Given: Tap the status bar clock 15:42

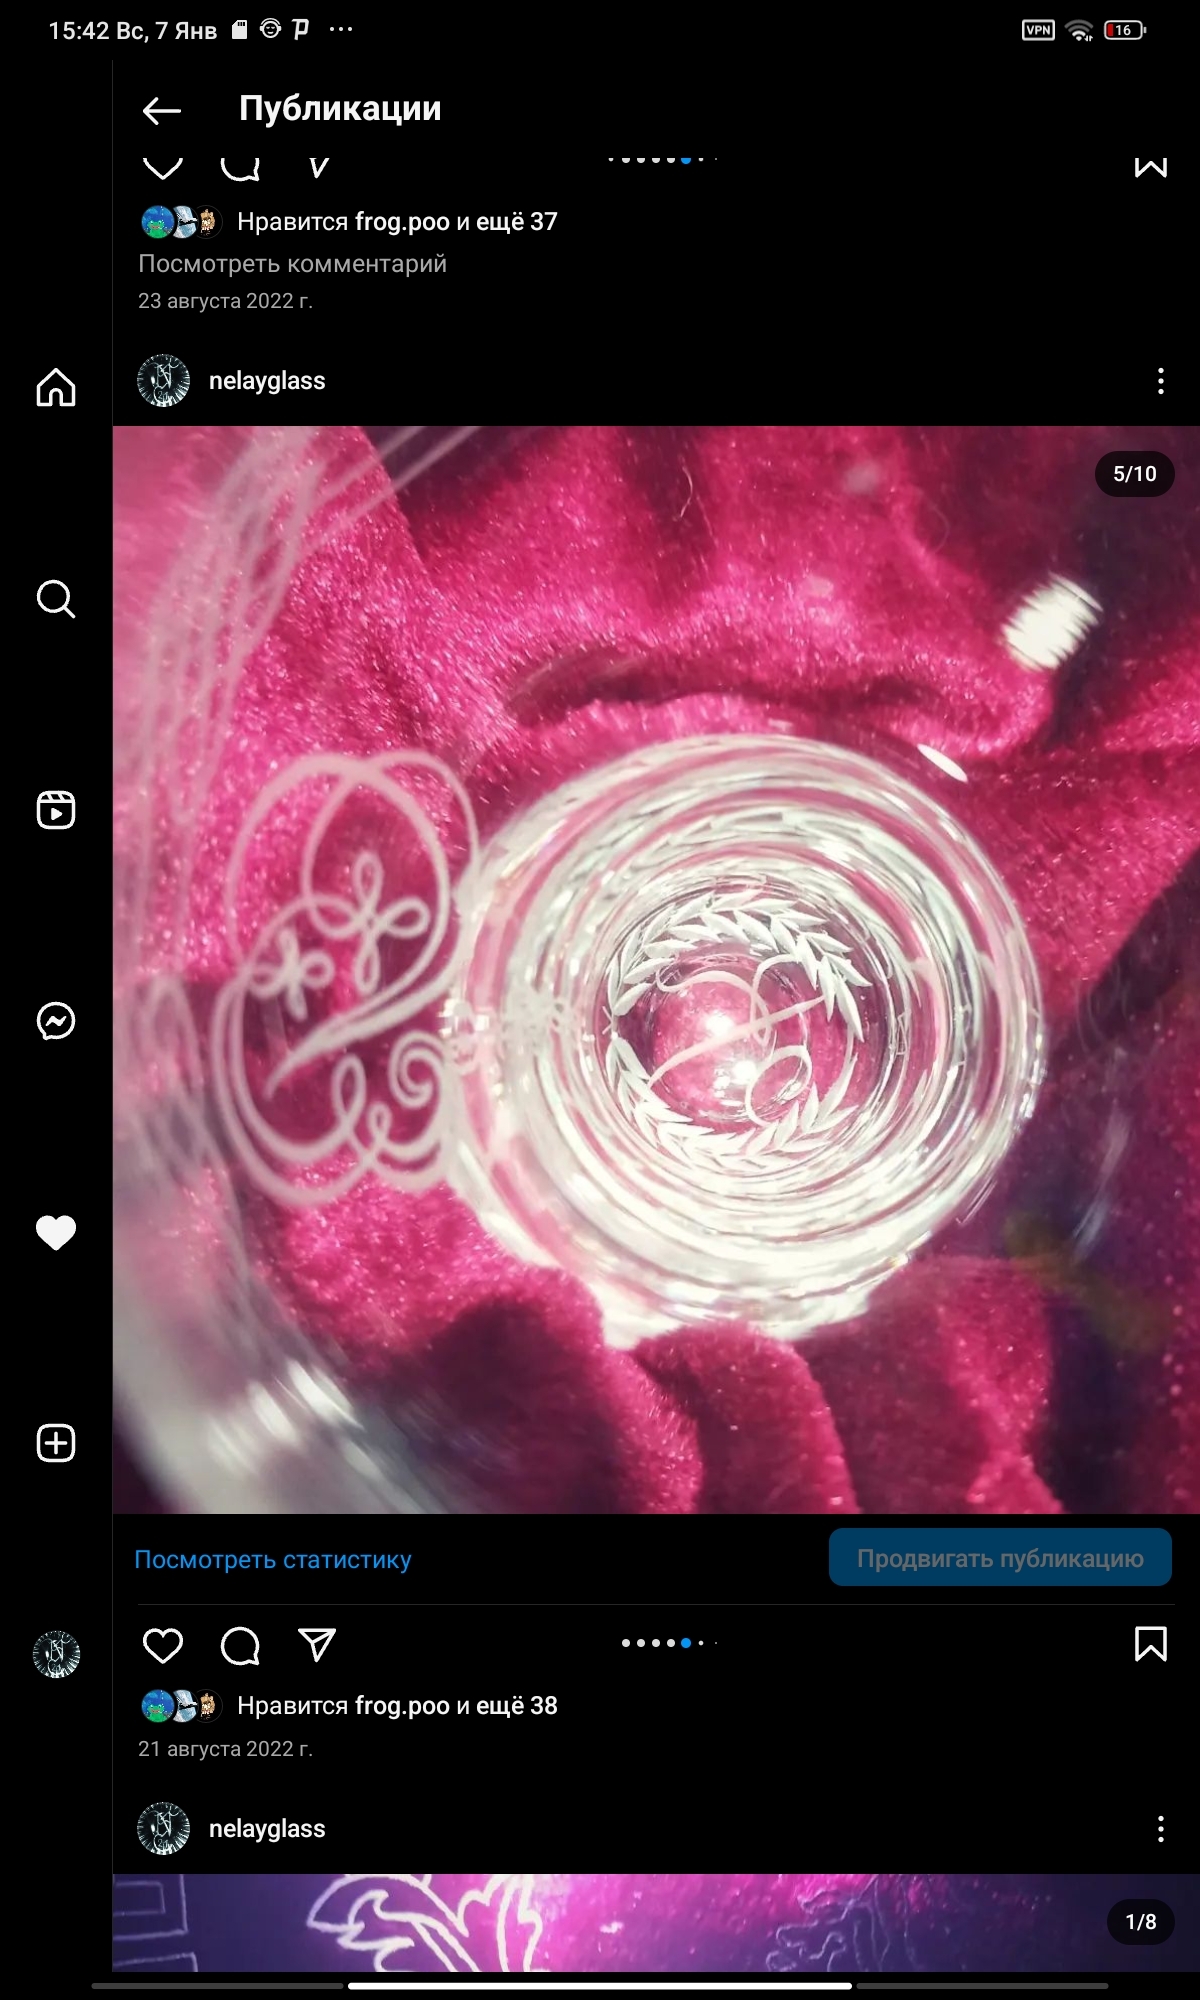Looking at the screenshot, I should click(78, 31).
